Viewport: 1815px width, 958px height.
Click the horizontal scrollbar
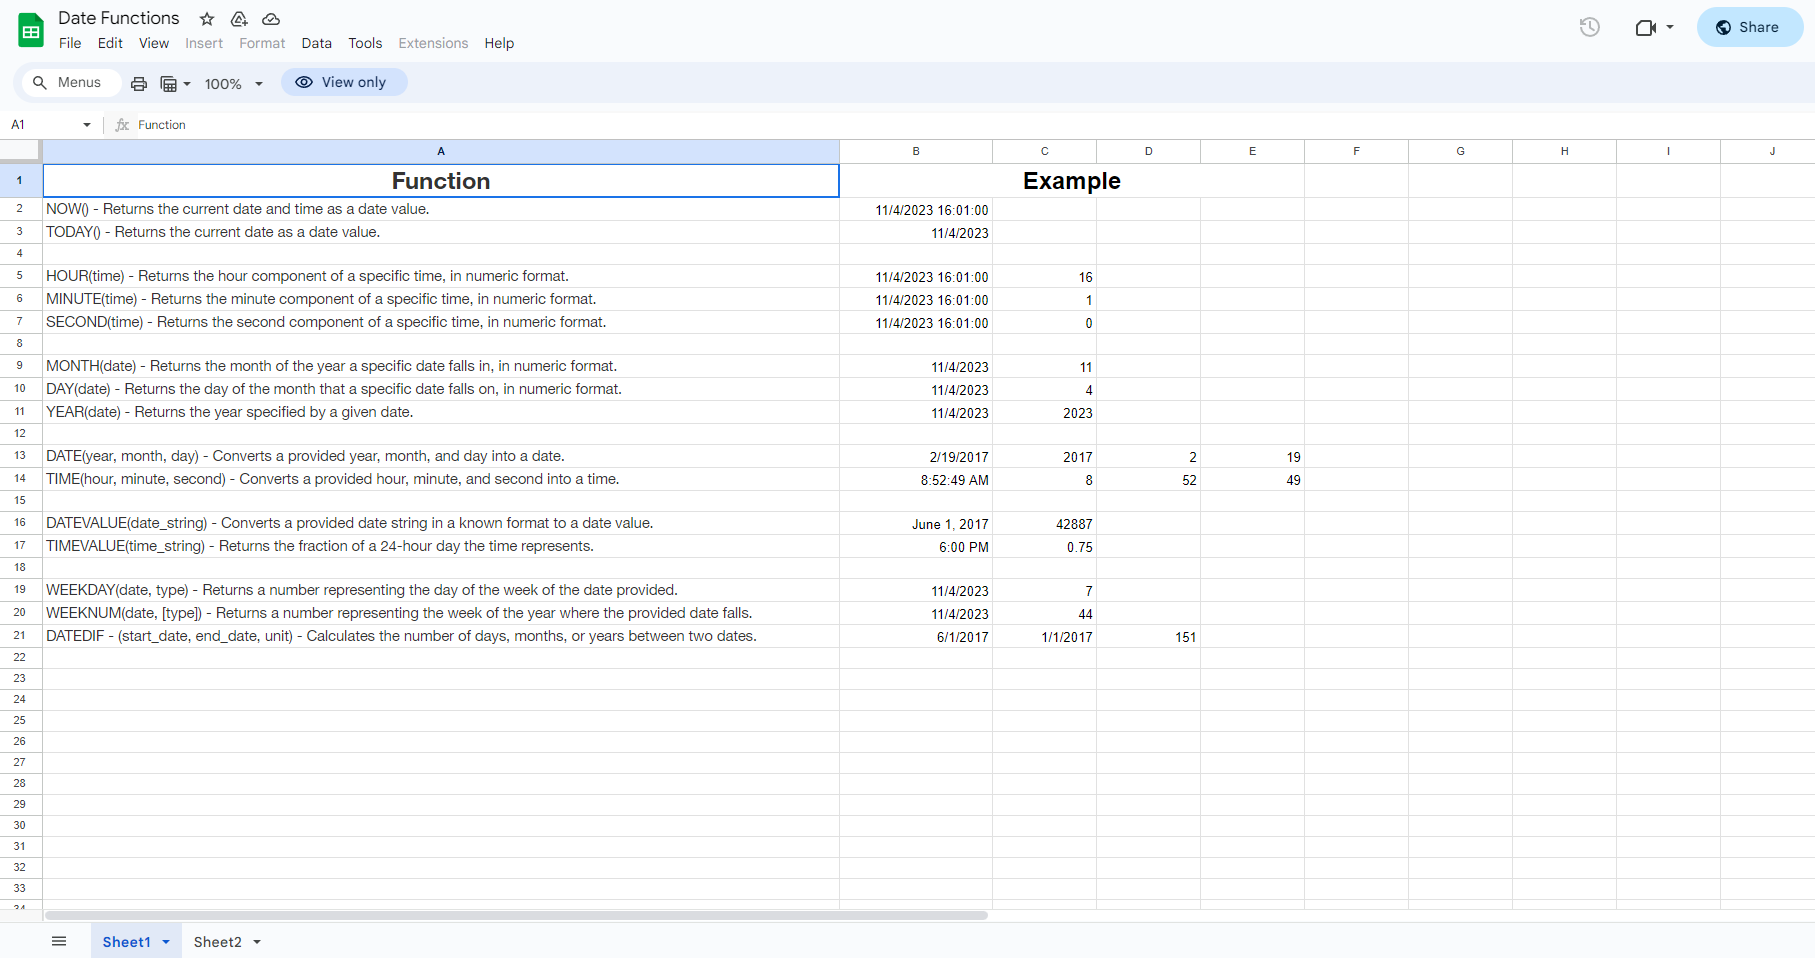coord(516,915)
